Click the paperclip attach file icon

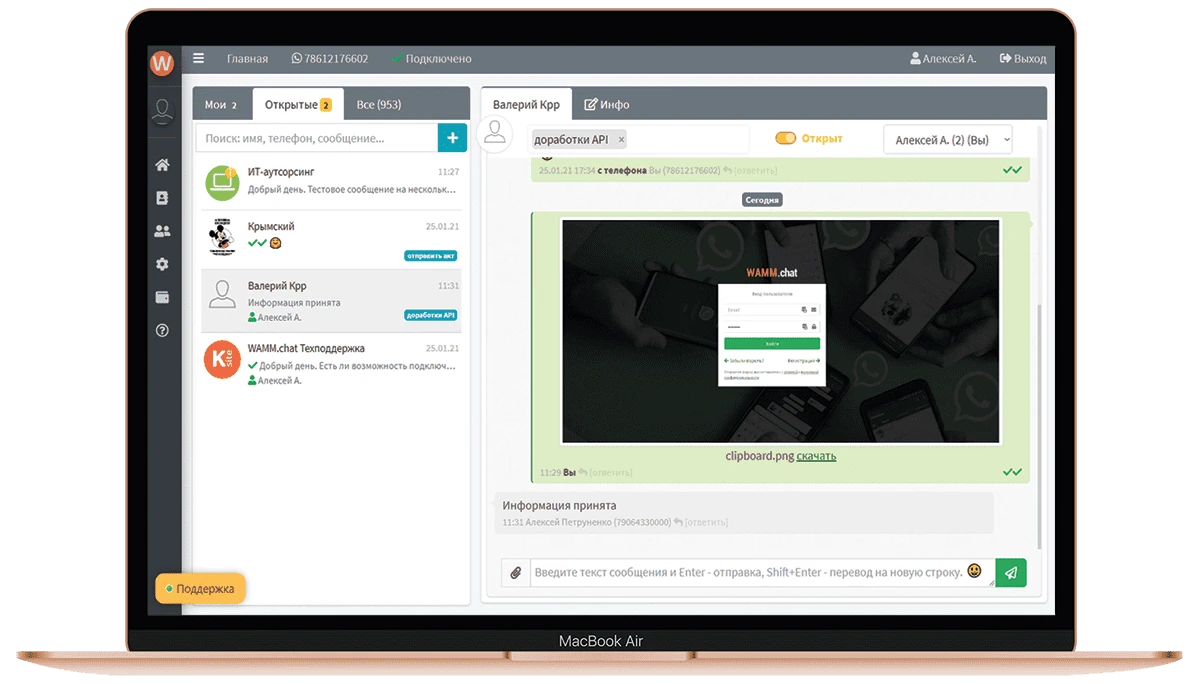[516, 573]
